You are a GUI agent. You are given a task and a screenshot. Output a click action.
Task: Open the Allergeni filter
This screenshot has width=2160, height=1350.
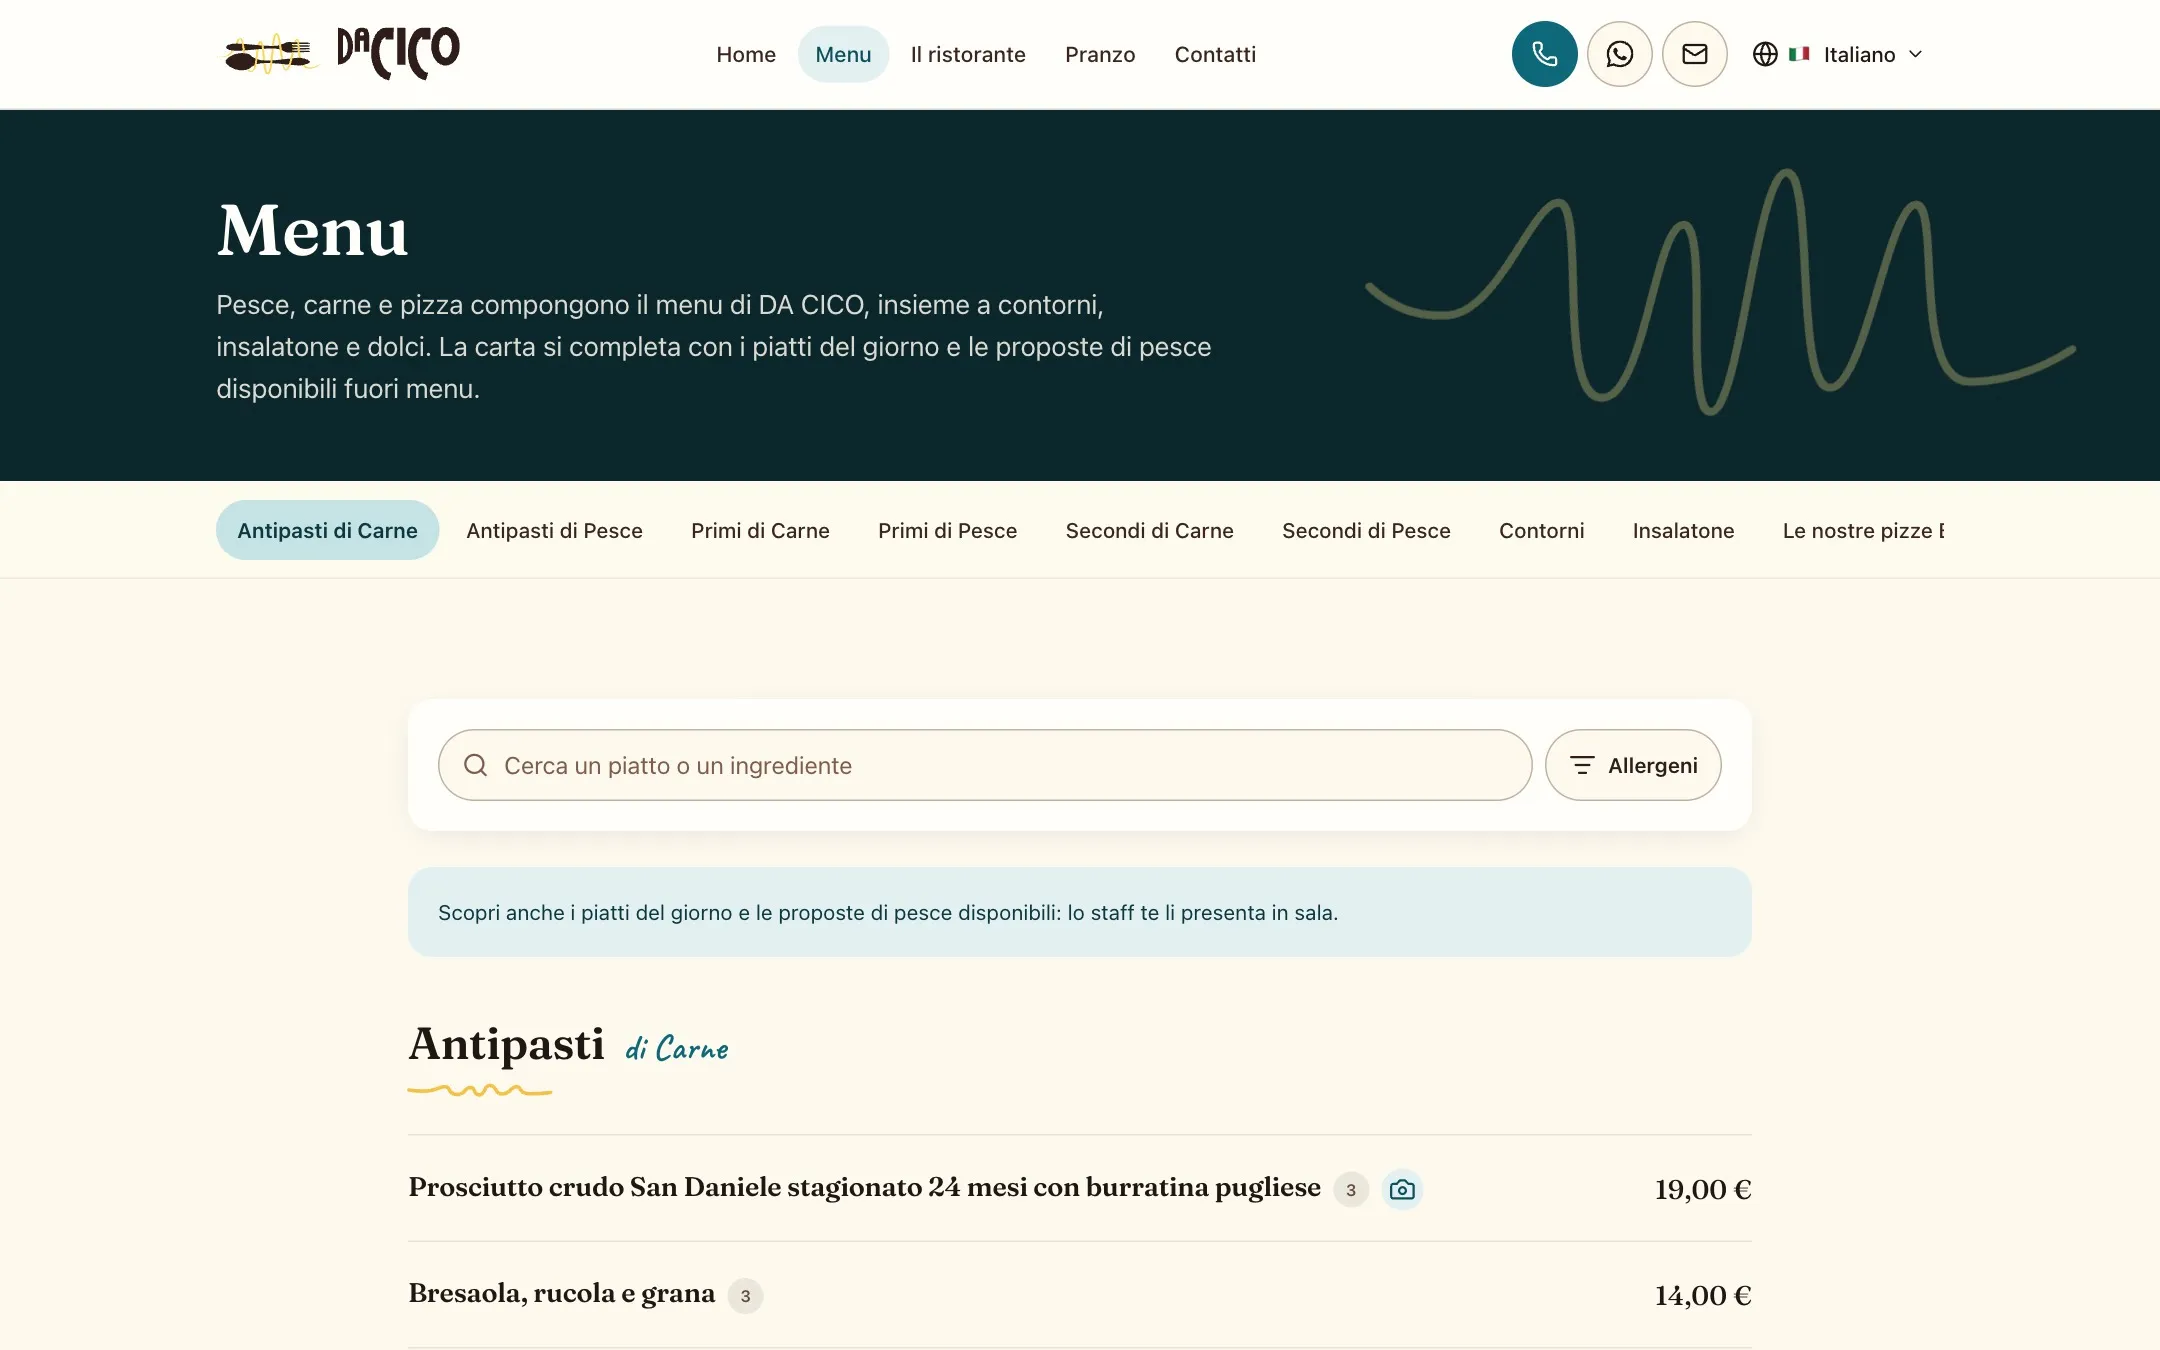(1633, 765)
